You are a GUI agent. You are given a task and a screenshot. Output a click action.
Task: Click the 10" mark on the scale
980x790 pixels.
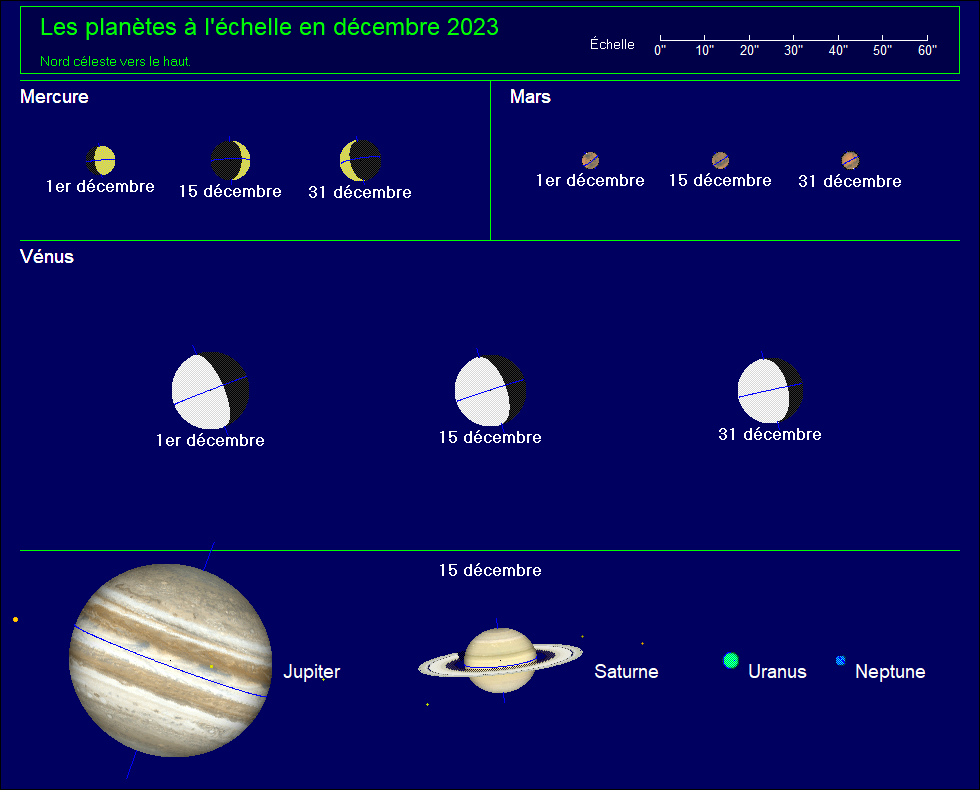click(x=704, y=50)
